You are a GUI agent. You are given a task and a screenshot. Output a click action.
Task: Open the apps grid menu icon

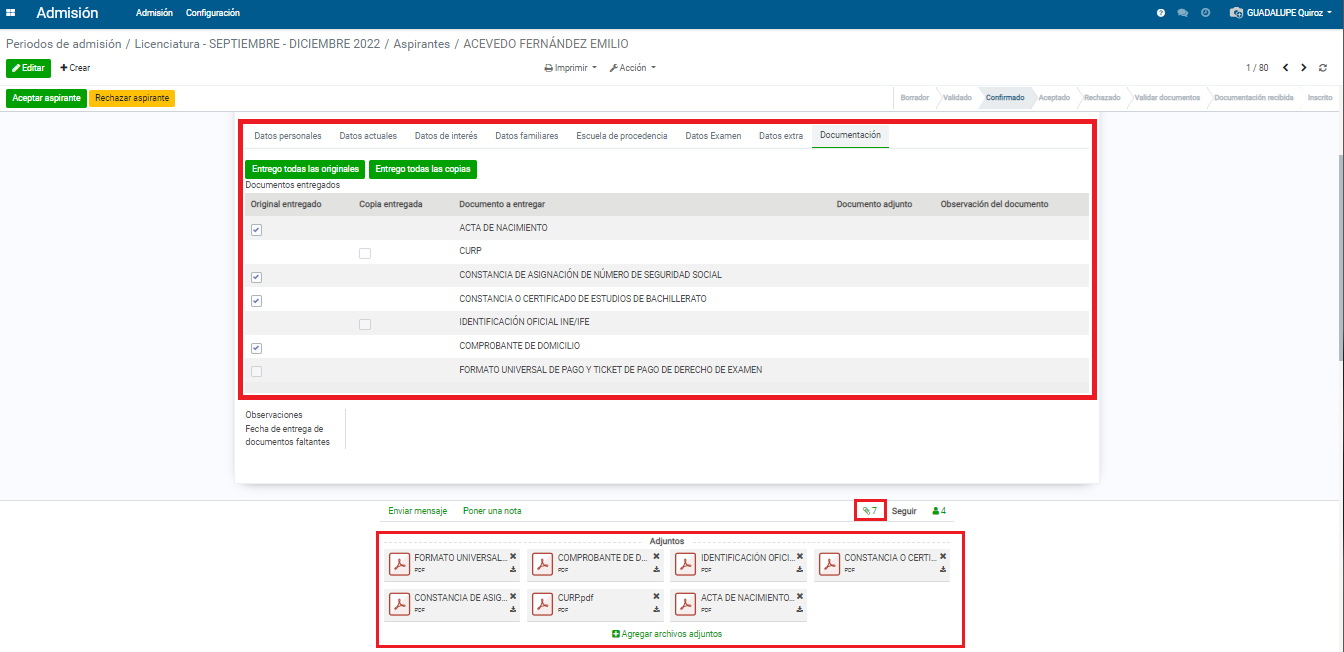click(x=11, y=13)
